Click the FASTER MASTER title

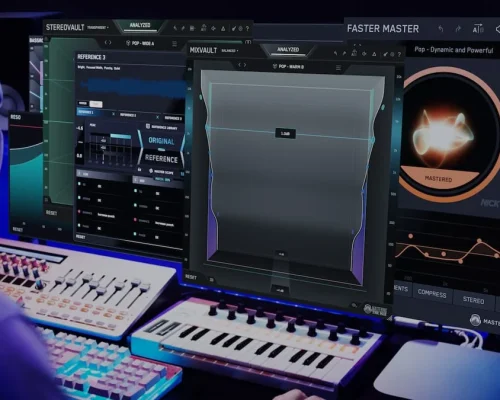(x=383, y=29)
